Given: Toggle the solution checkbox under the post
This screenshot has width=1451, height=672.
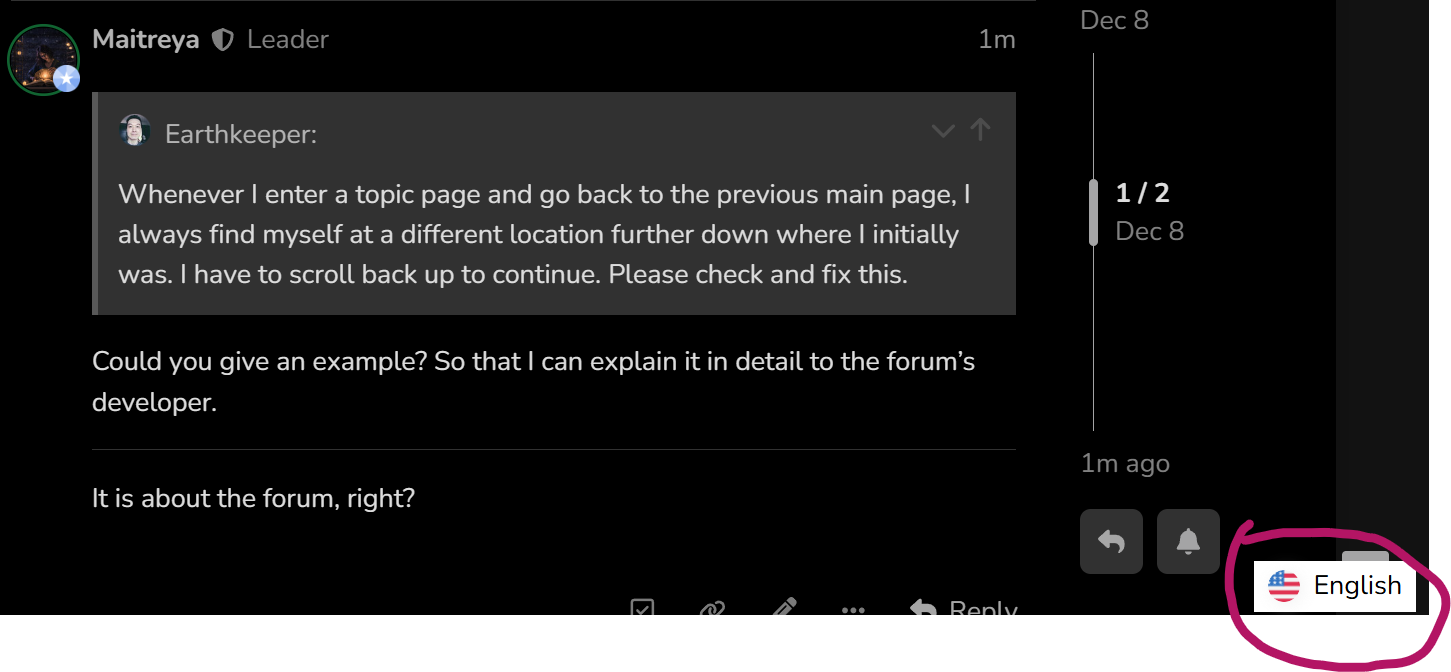Looking at the screenshot, I should tap(642, 608).
